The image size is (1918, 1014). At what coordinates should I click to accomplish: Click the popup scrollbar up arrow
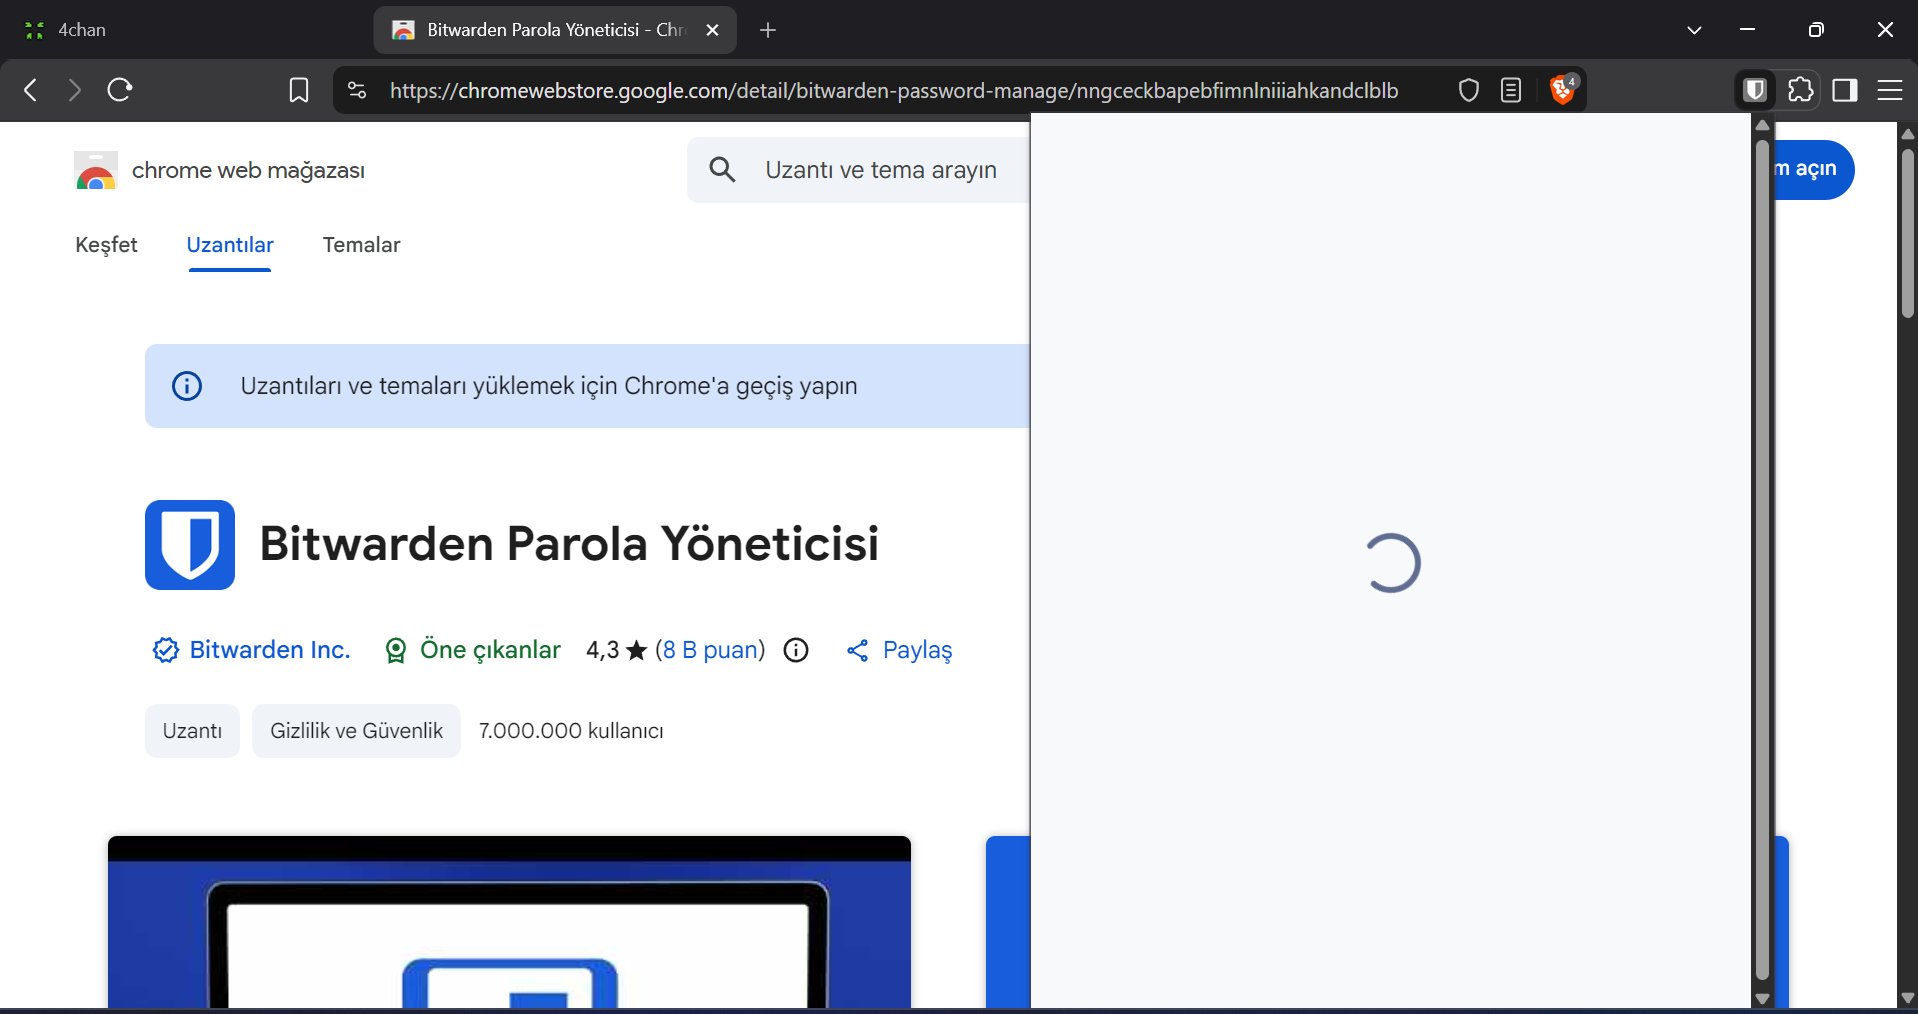1762,126
